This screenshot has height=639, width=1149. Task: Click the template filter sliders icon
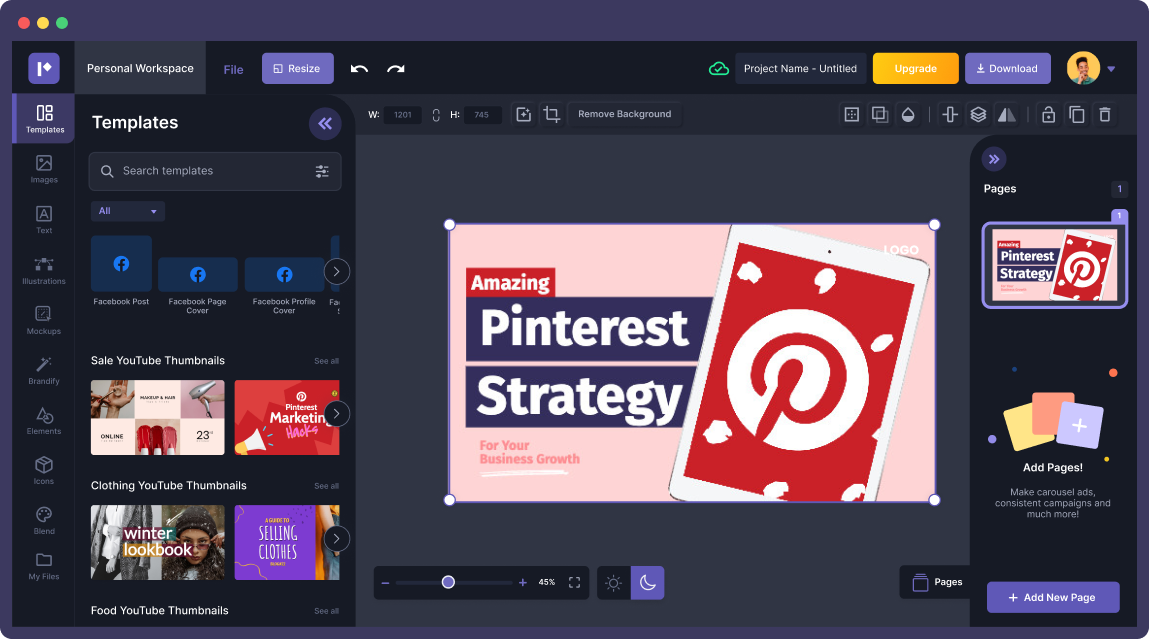click(322, 171)
